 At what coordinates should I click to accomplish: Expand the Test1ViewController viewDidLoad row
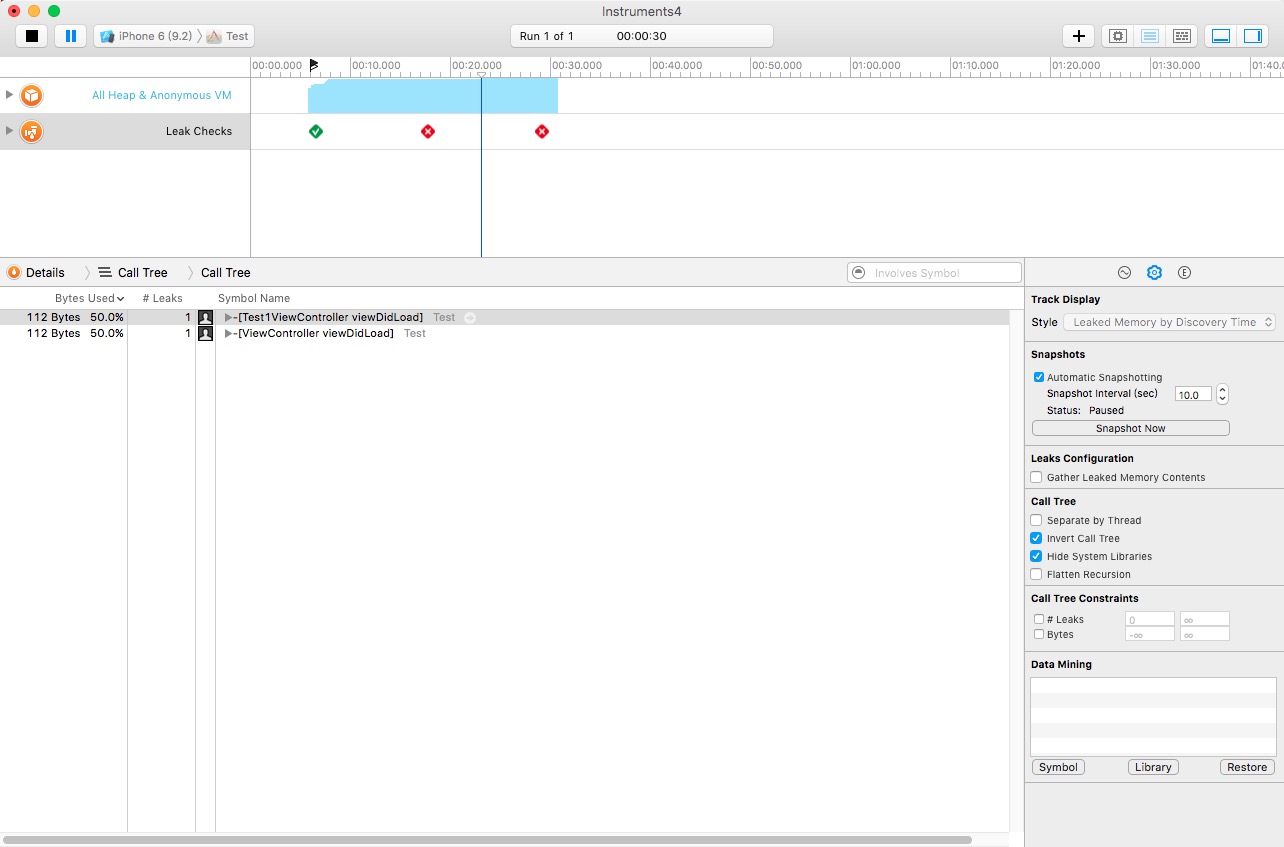tap(228, 317)
